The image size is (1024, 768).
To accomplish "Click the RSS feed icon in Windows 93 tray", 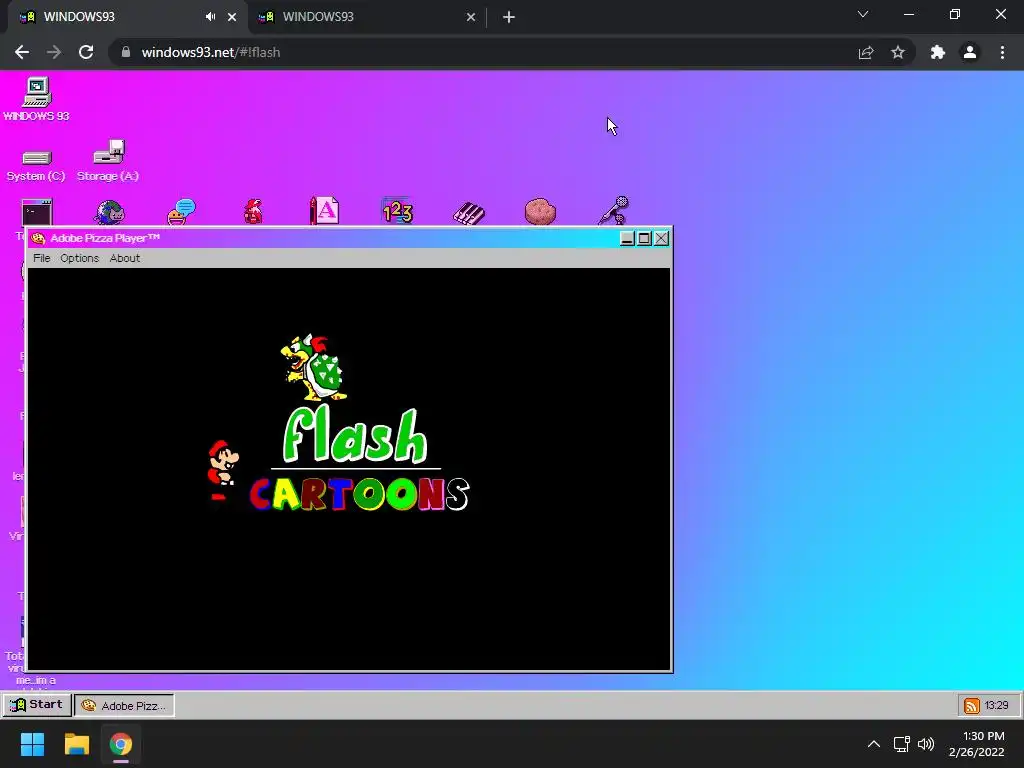I will (972, 705).
